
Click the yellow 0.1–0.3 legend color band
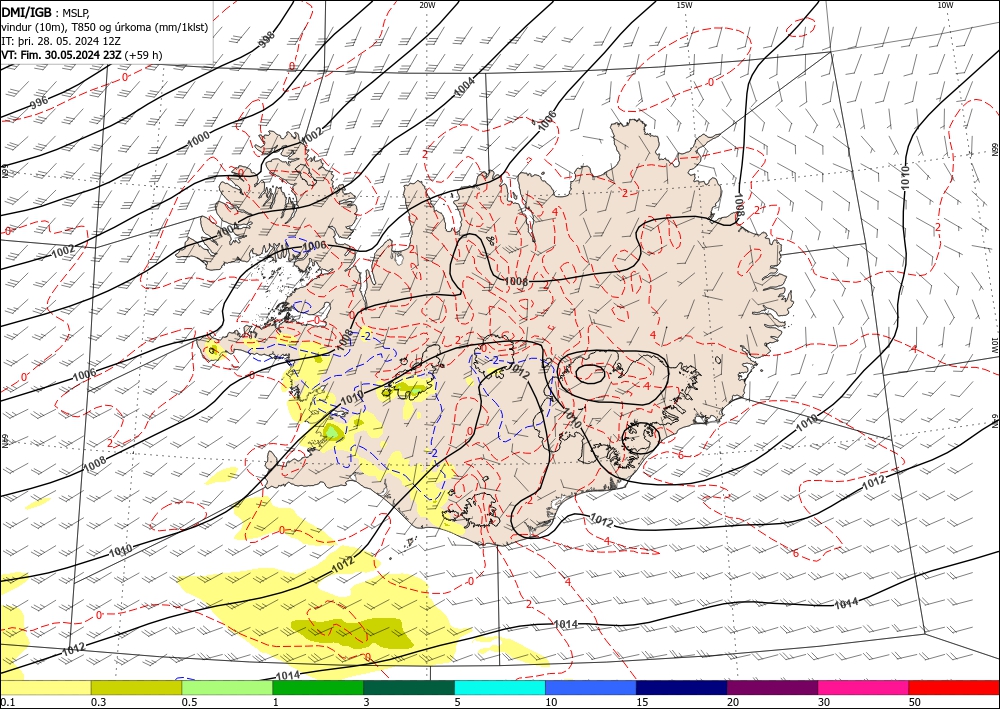45,687
